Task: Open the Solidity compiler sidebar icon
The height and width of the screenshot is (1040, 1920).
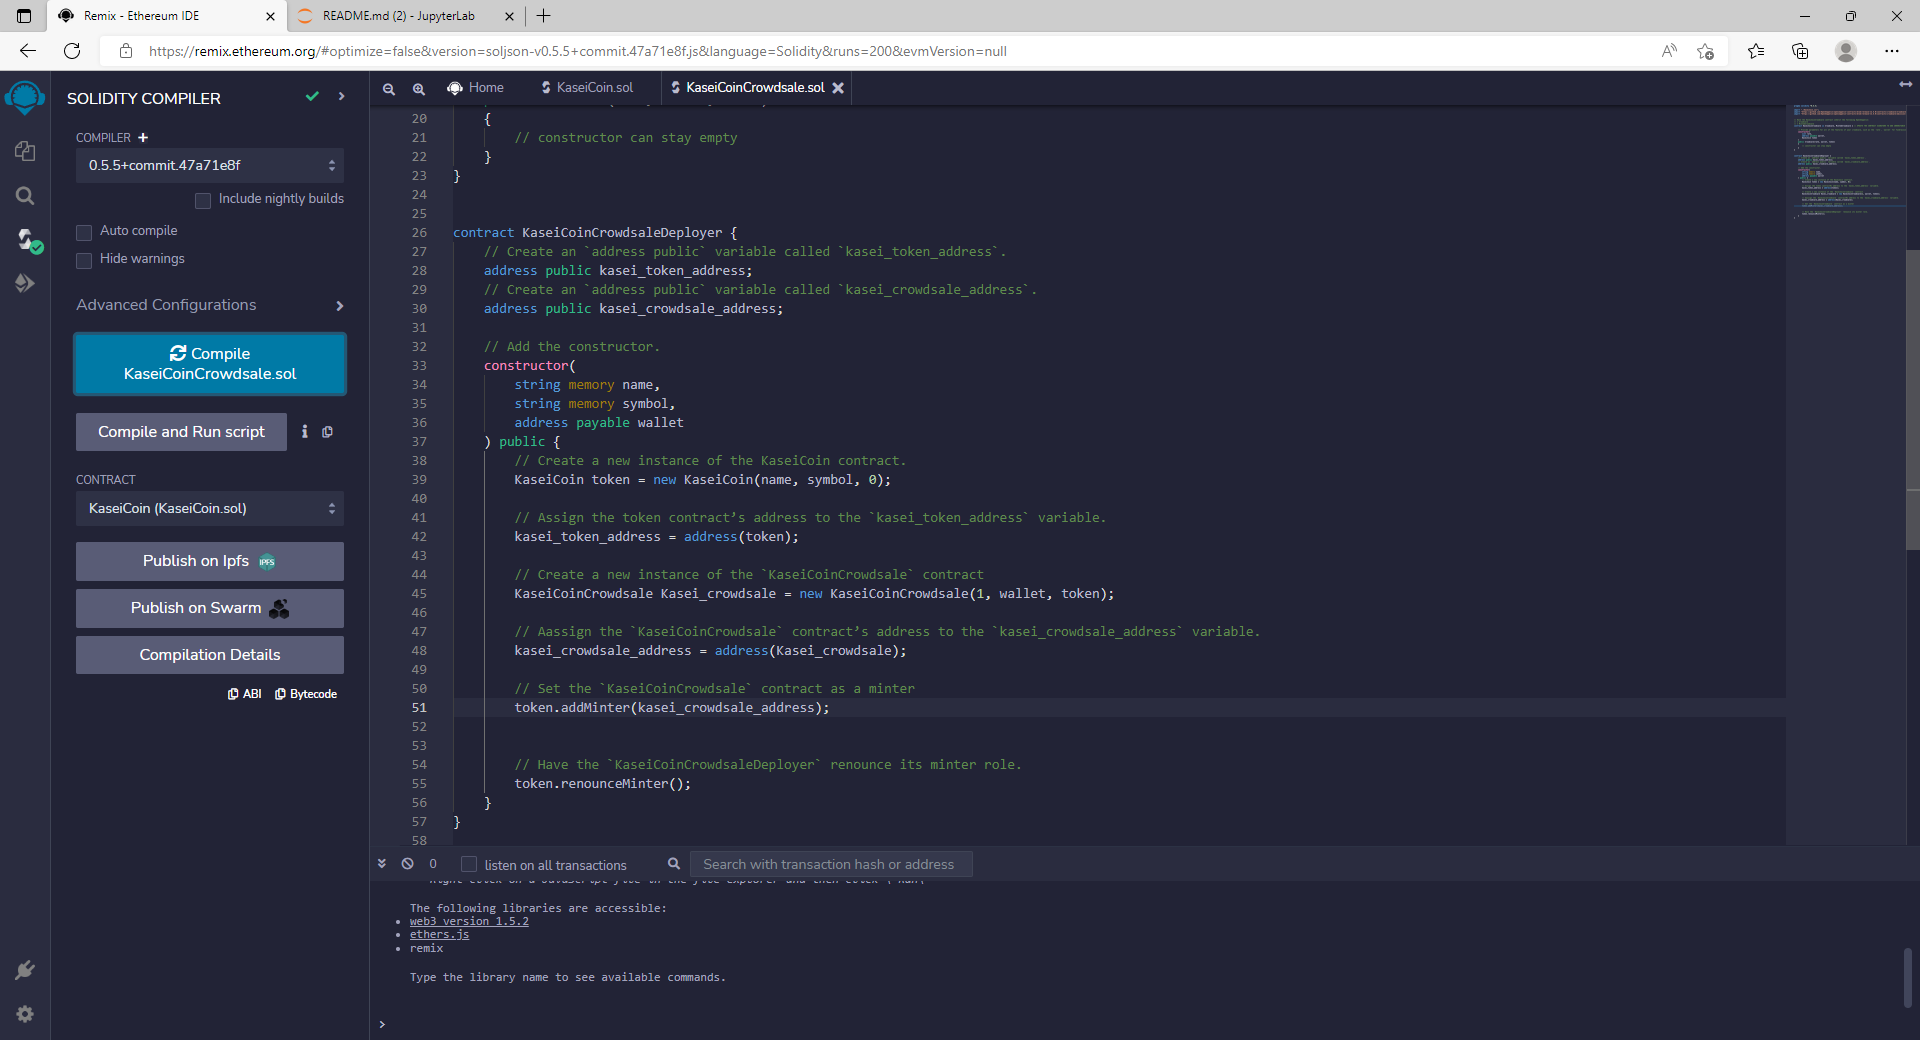Action: pos(27,240)
